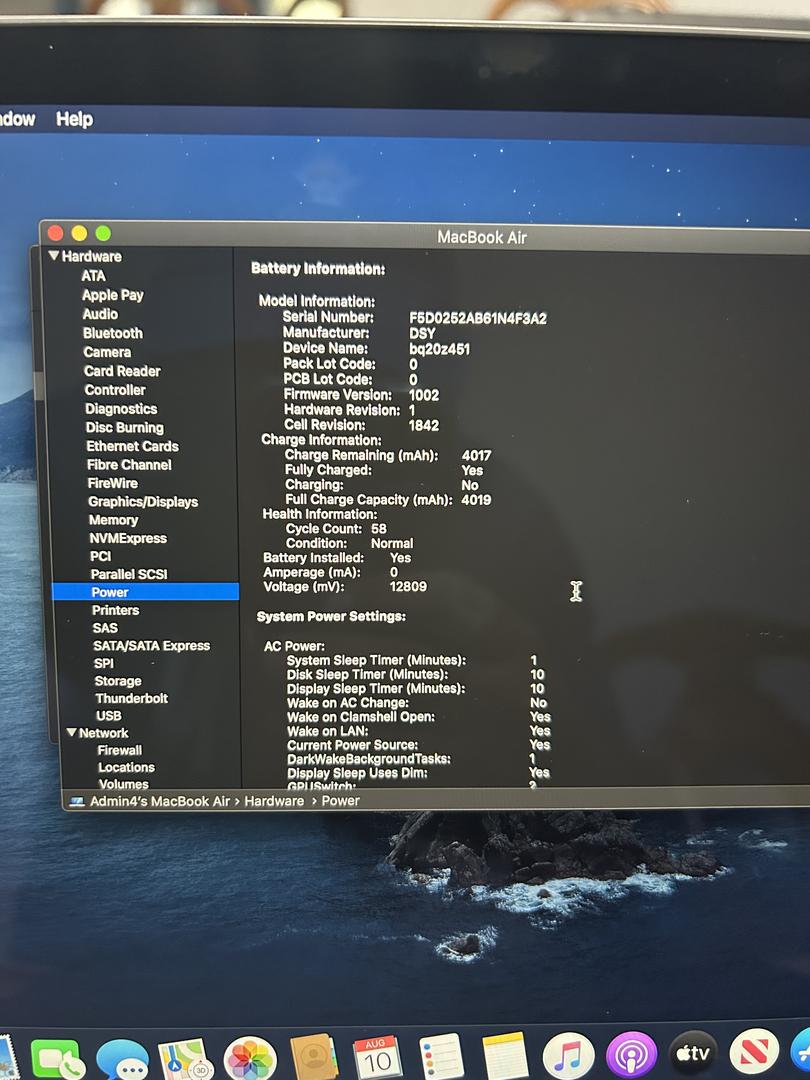Open the Photos app in Dock

tap(251, 1059)
